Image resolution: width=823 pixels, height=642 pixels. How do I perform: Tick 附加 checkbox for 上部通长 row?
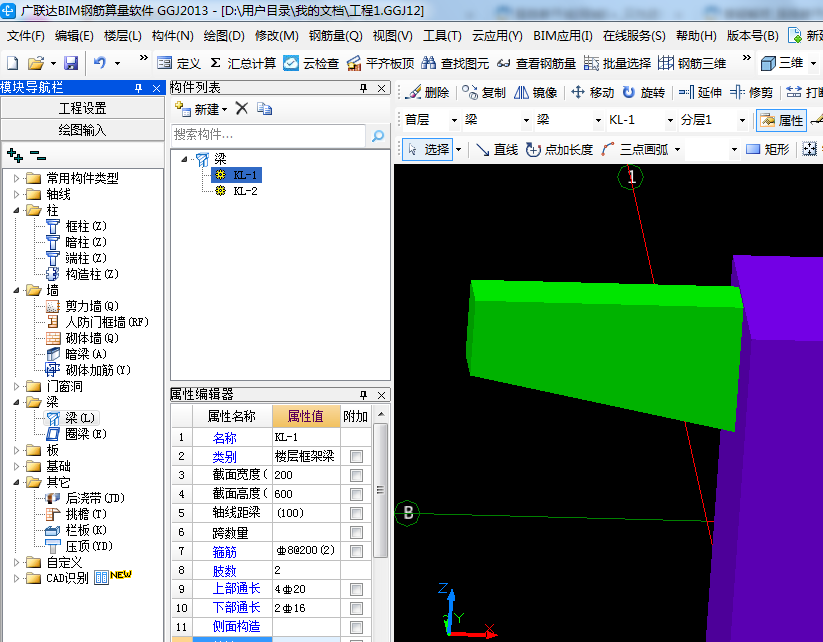click(356, 589)
